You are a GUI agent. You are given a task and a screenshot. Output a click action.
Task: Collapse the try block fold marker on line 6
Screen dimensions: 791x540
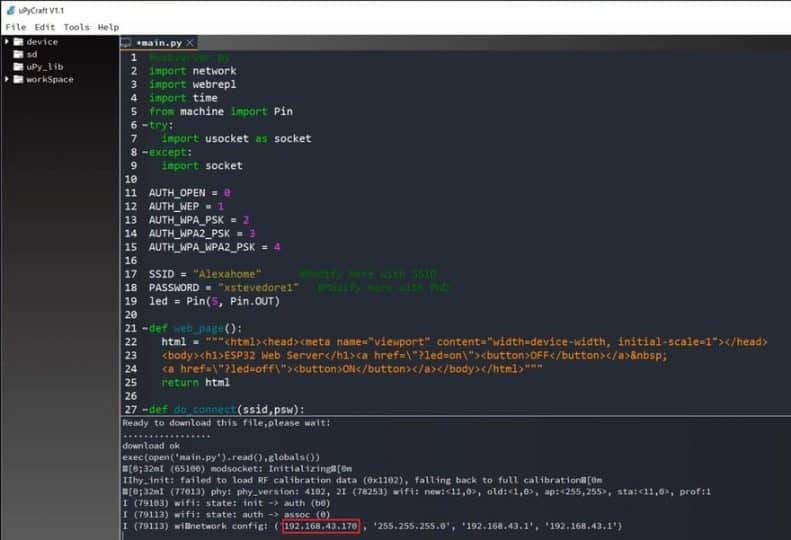coord(145,125)
